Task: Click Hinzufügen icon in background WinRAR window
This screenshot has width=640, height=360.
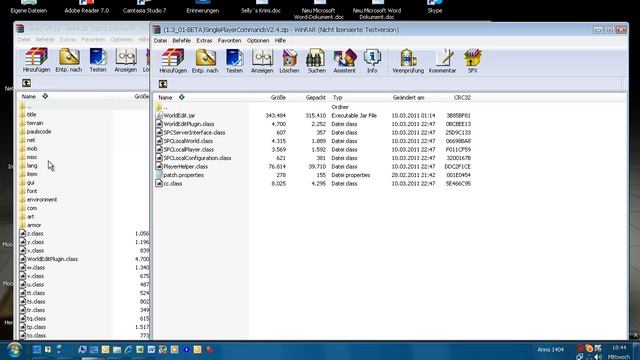Action: [x=36, y=60]
